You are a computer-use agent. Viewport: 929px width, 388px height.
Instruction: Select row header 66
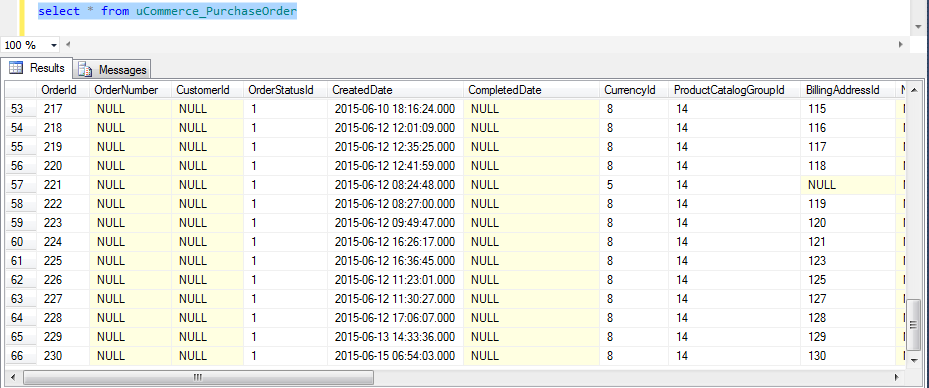(x=21, y=356)
